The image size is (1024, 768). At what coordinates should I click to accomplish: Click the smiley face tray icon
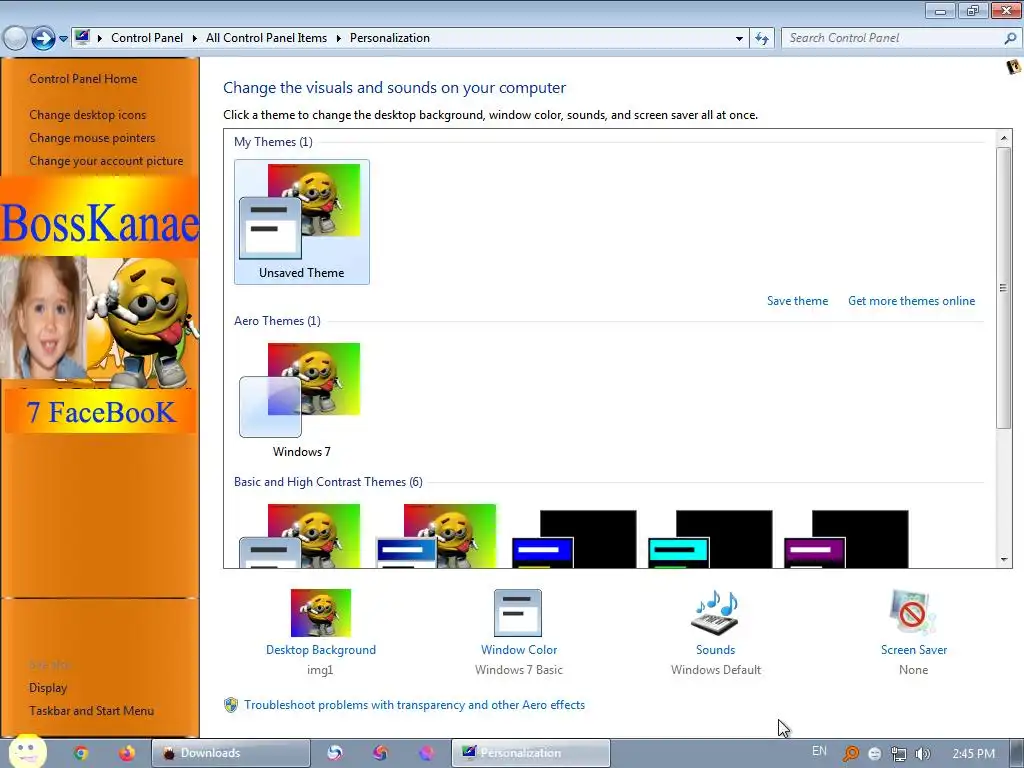(874, 754)
